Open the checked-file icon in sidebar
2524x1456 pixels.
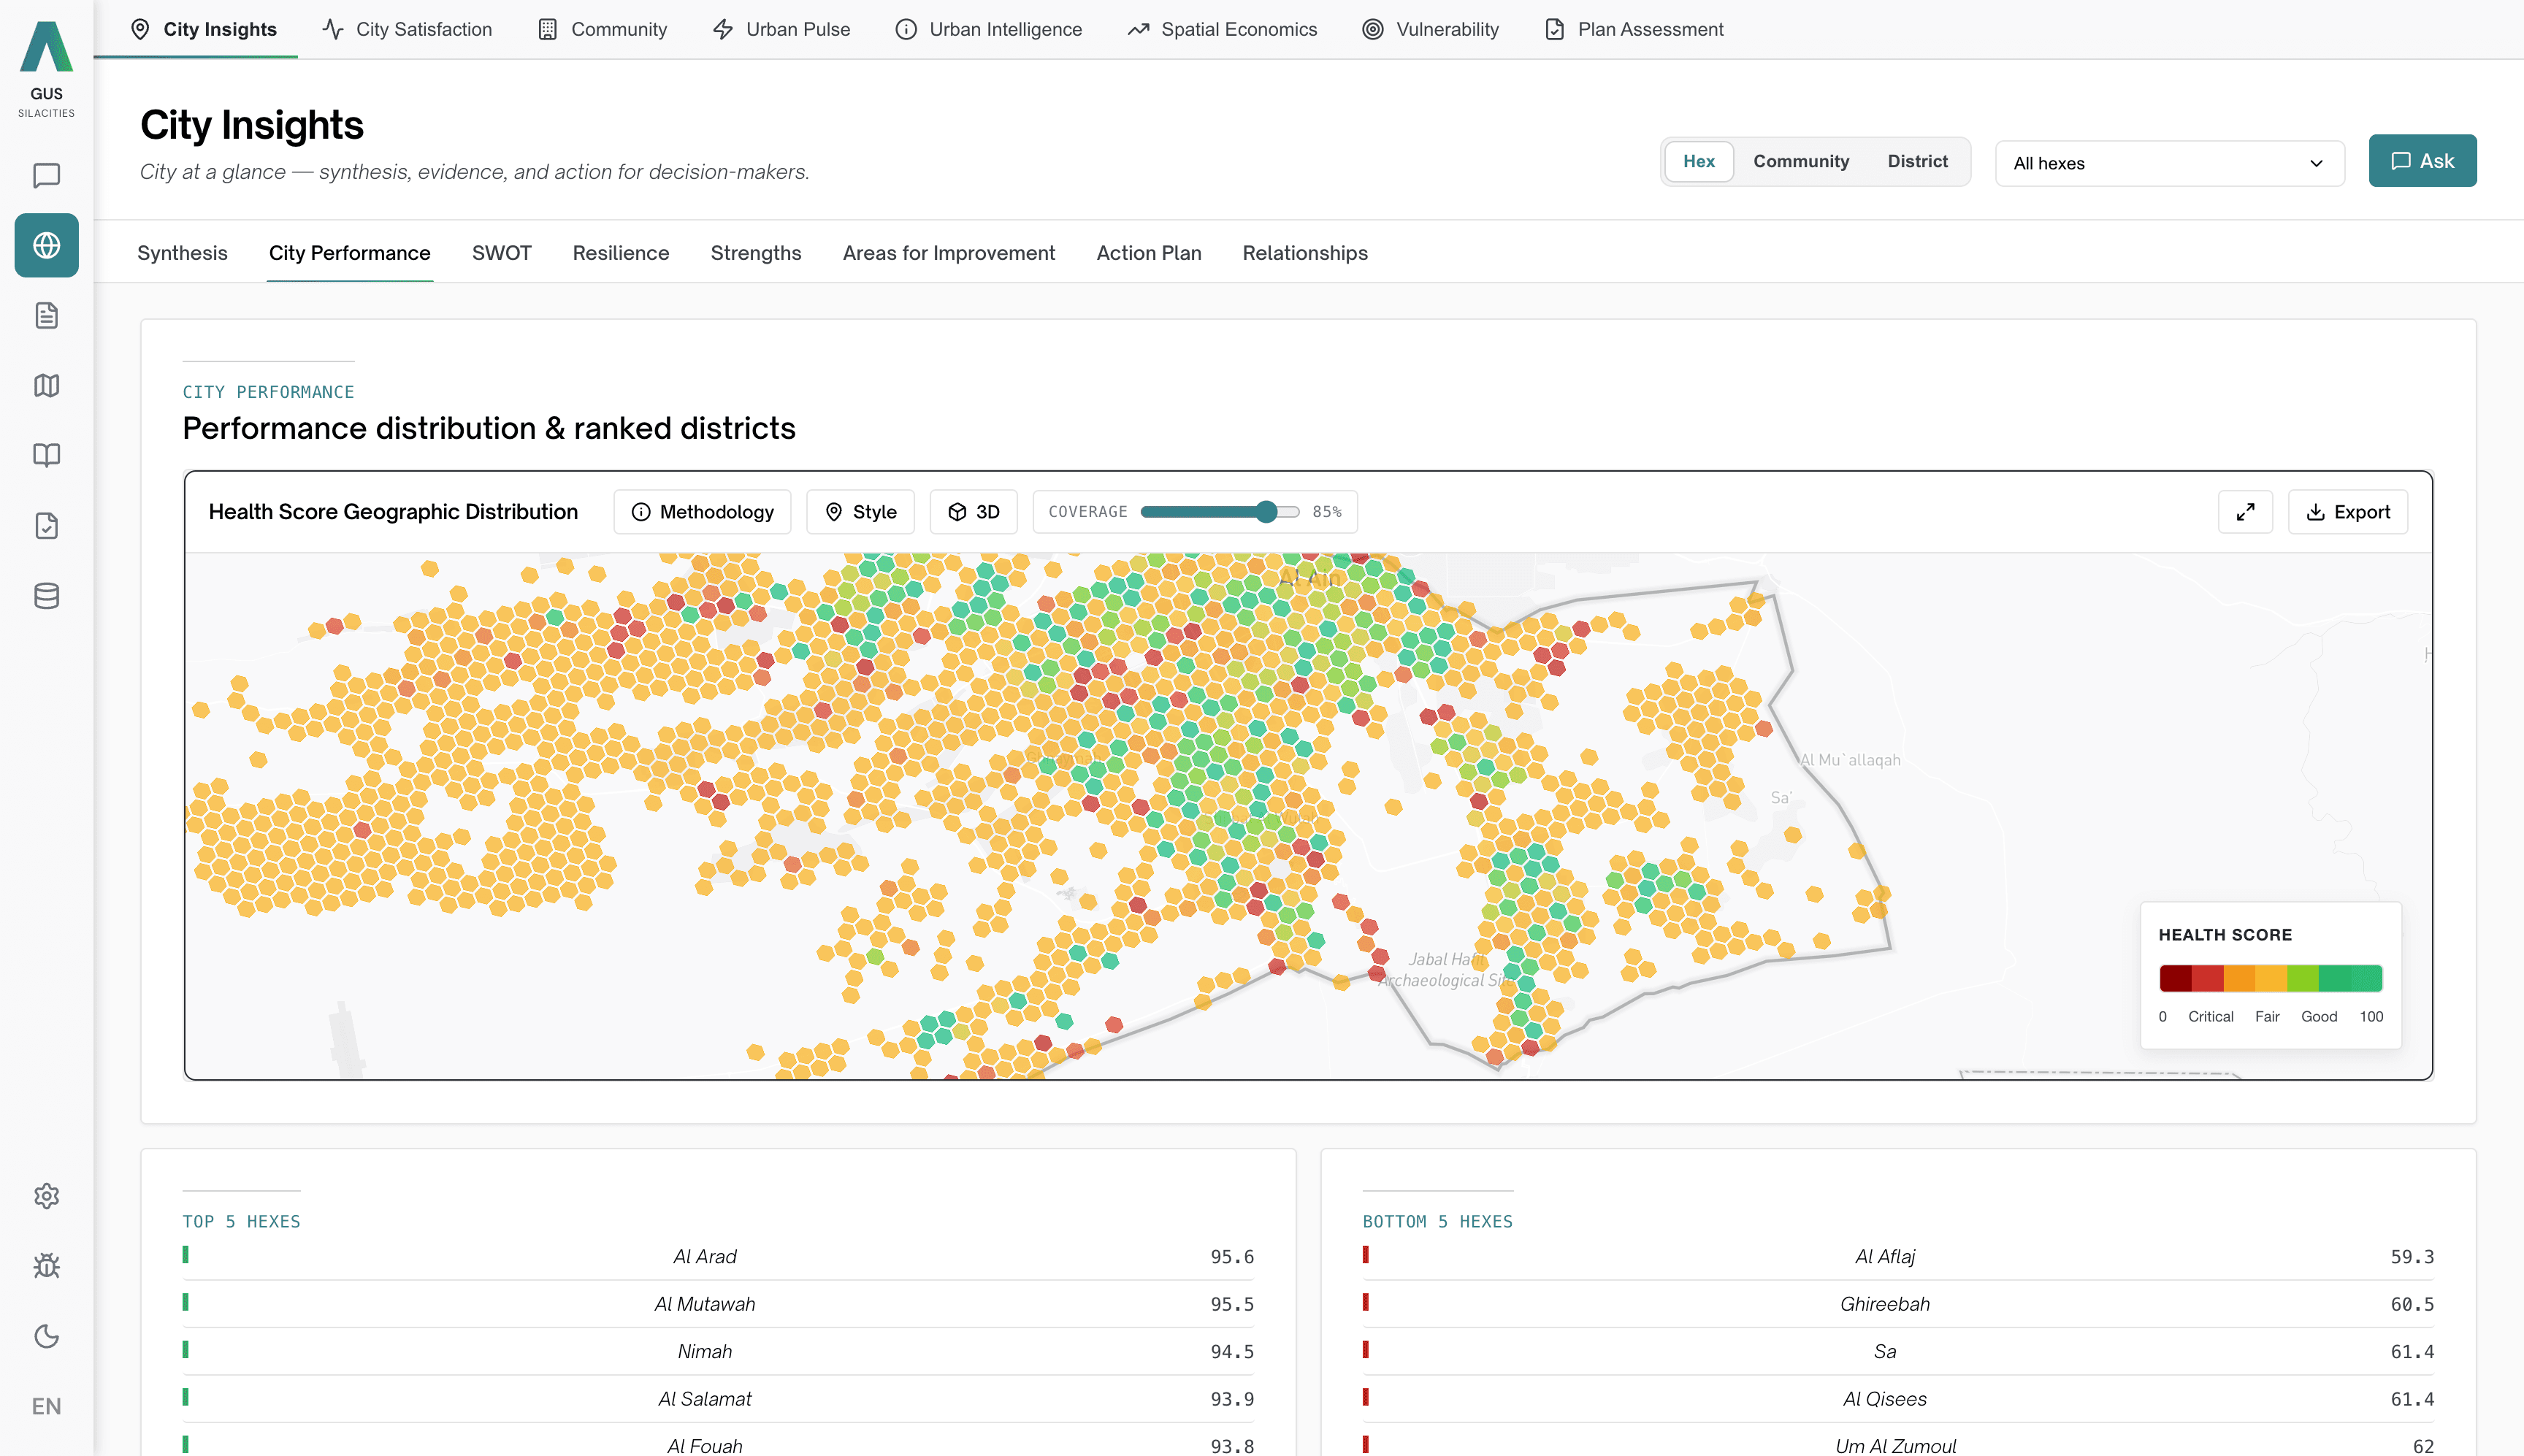click(46, 526)
